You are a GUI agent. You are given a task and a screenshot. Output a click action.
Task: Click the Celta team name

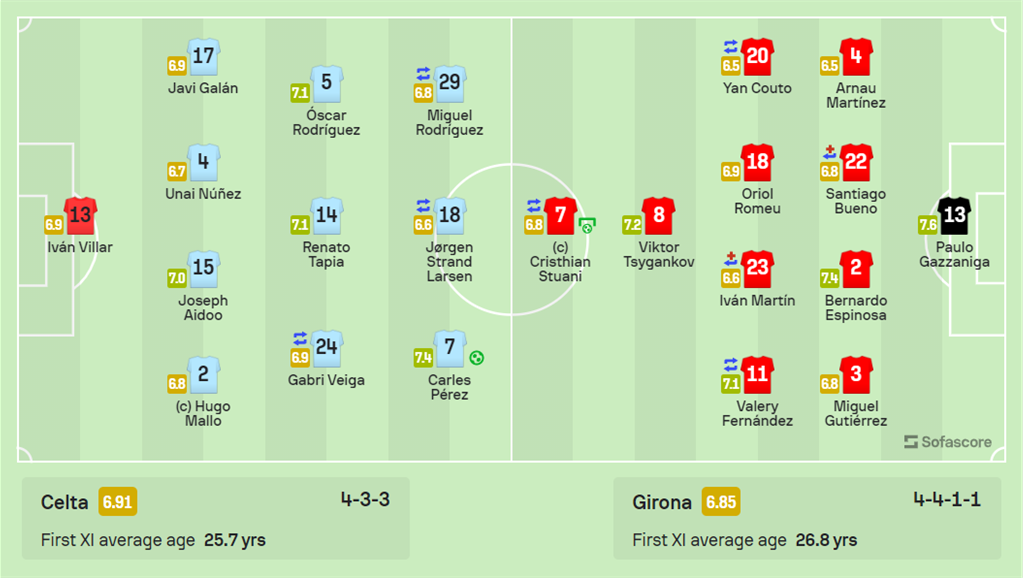point(63,502)
